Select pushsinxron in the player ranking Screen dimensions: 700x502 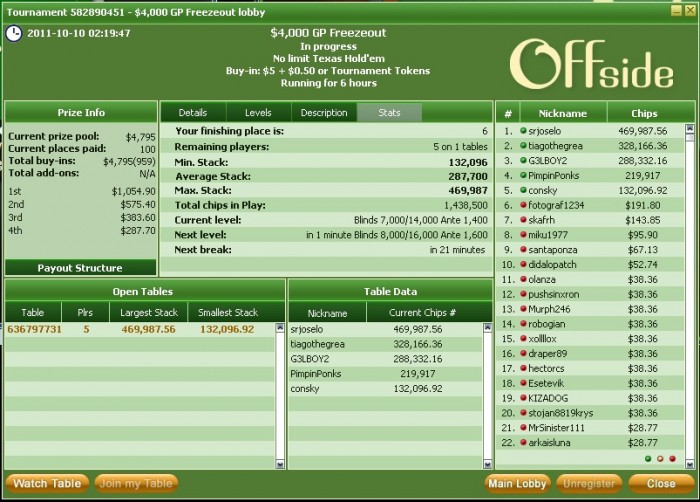(x=590, y=294)
